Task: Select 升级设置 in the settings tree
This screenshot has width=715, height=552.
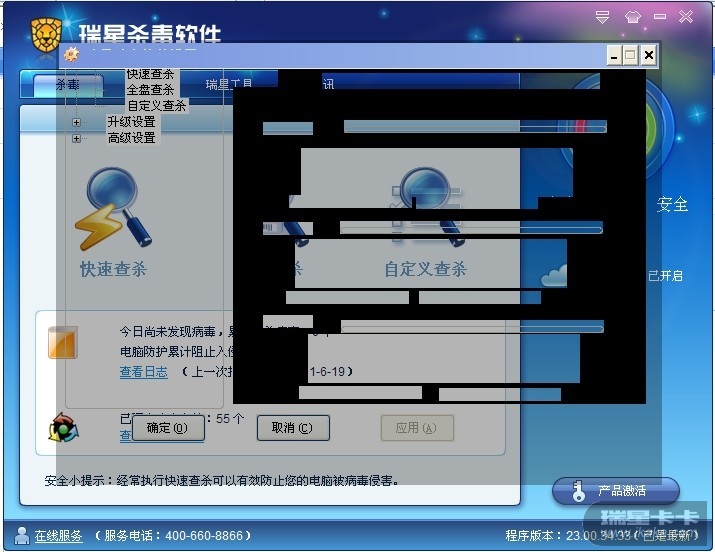Action: tap(131, 122)
